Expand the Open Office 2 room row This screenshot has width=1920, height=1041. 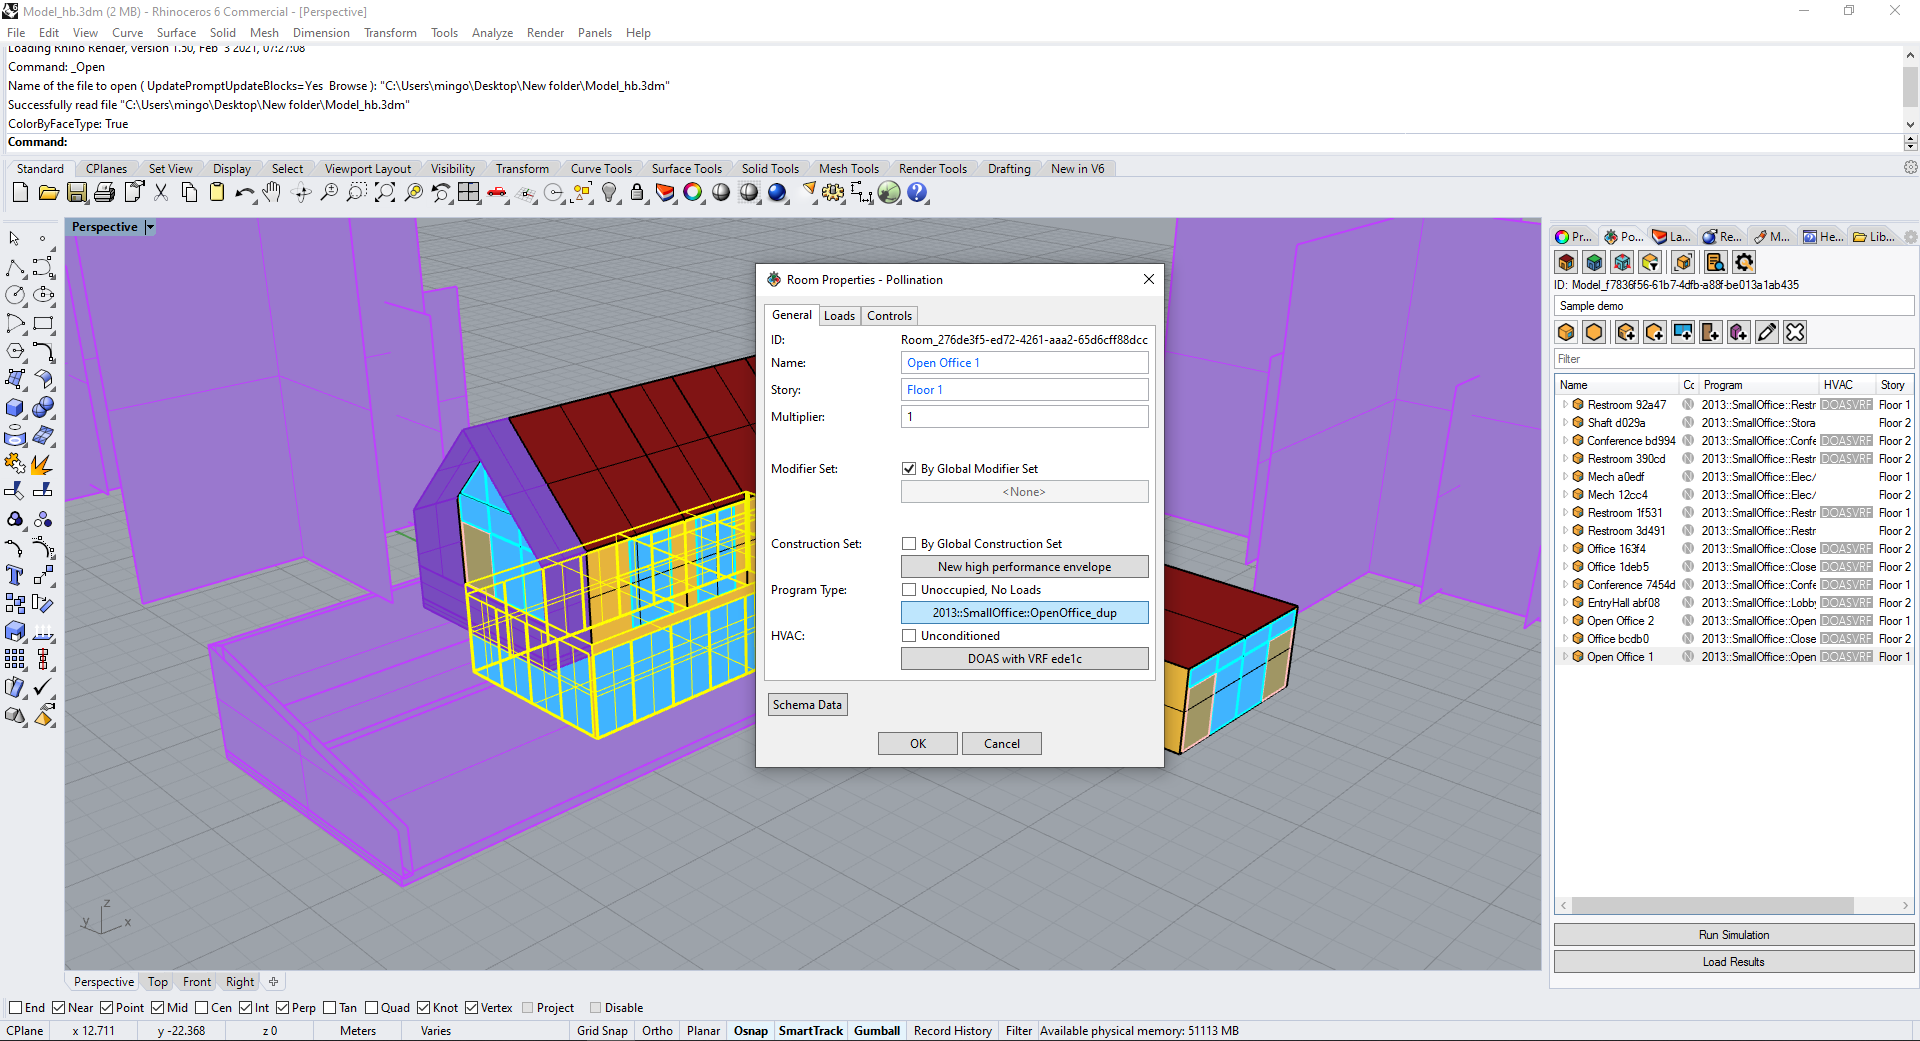(x=1565, y=621)
